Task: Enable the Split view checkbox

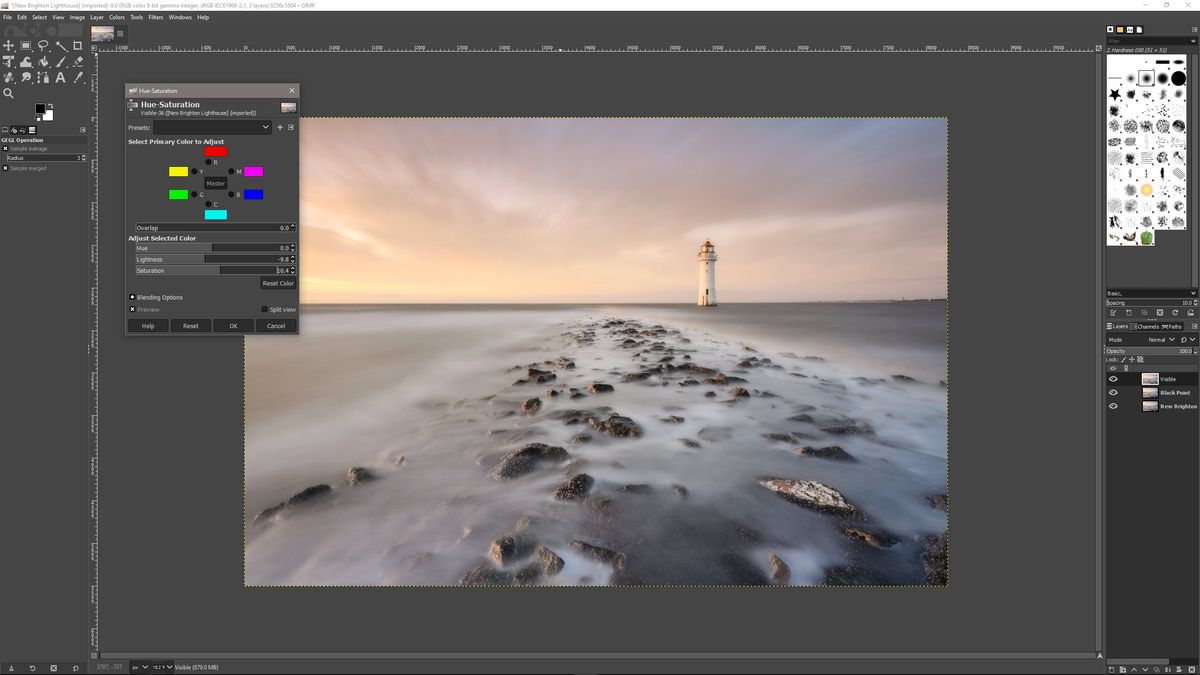Action: (x=265, y=308)
